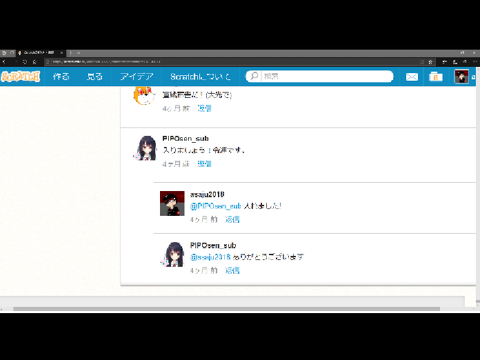Viewport: 480px width, 360px height.
Task: Click 返信 under asaju2018 reply
Action: 232,219
